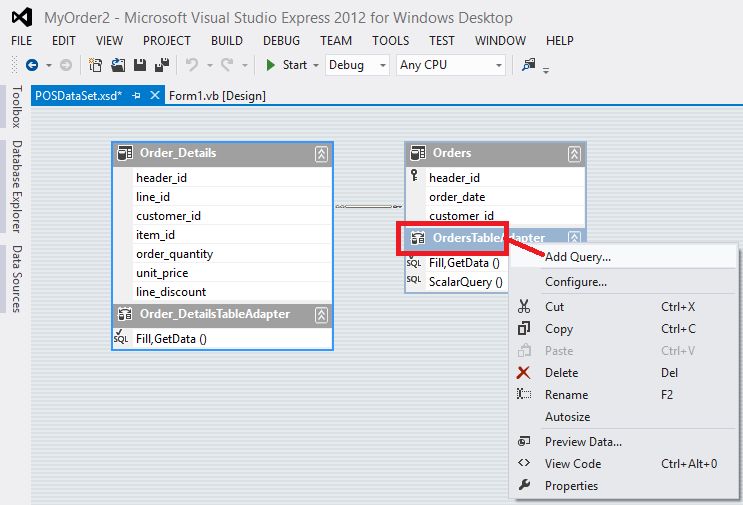Open the Database Explorer side tab
The image size is (743, 505).
(x=17, y=186)
